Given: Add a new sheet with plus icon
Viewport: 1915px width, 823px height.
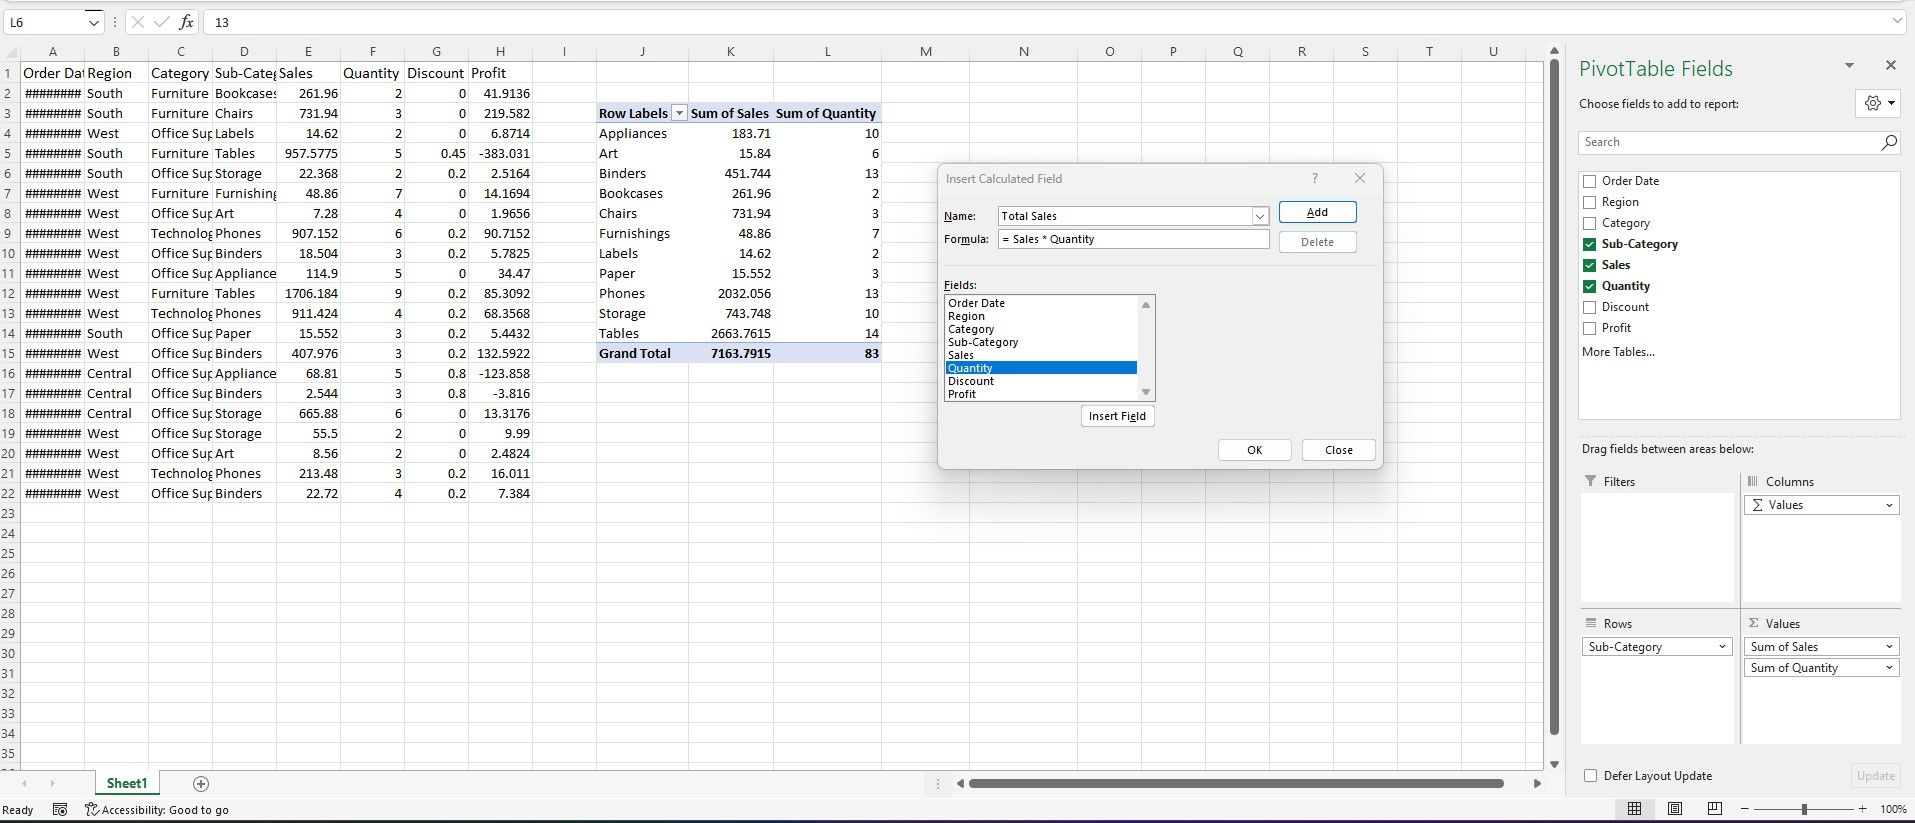Looking at the screenshot, I should pos(201,784).
